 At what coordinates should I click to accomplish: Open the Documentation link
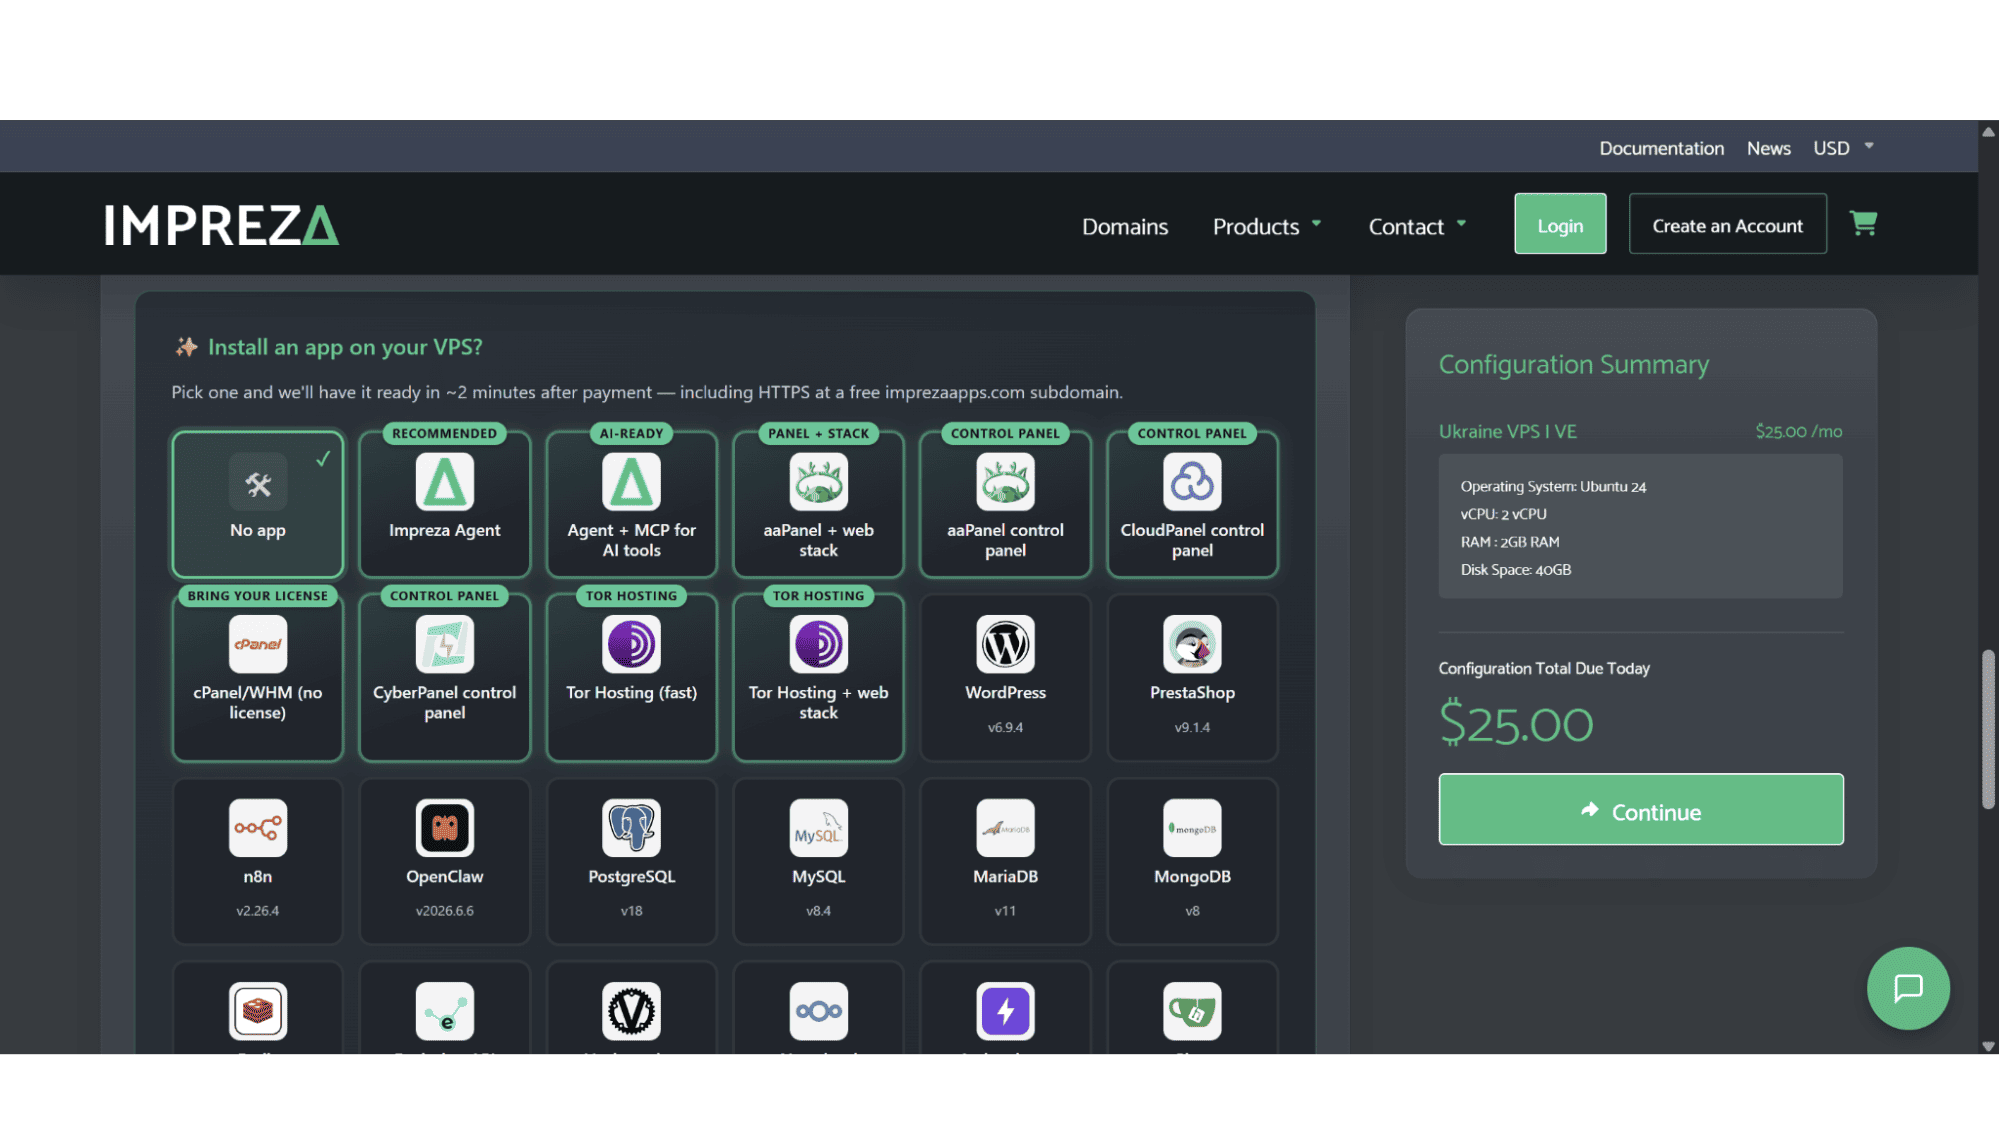(x=1661, y=148)
